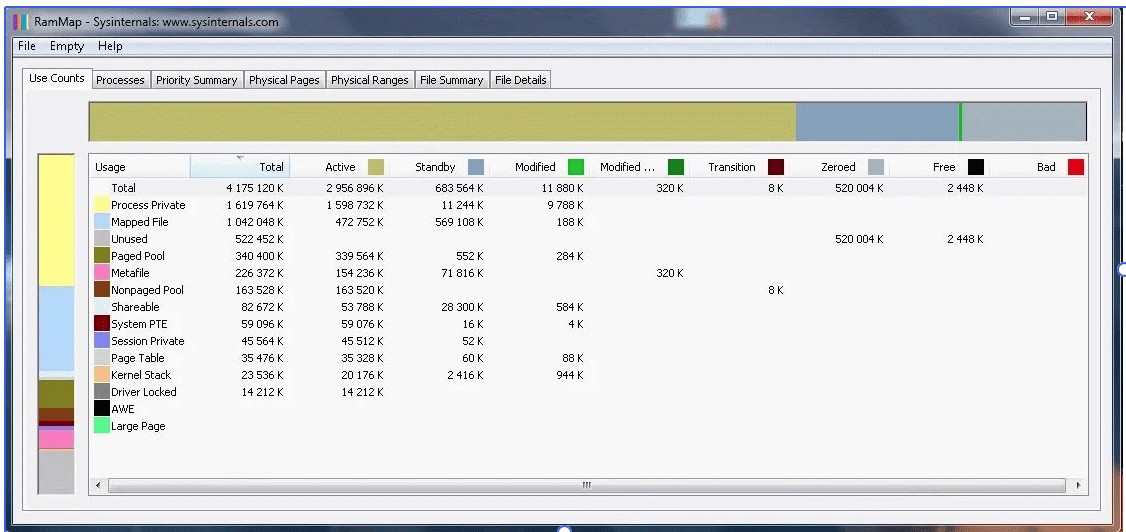Switch to the Processes tab

[120, 80]
